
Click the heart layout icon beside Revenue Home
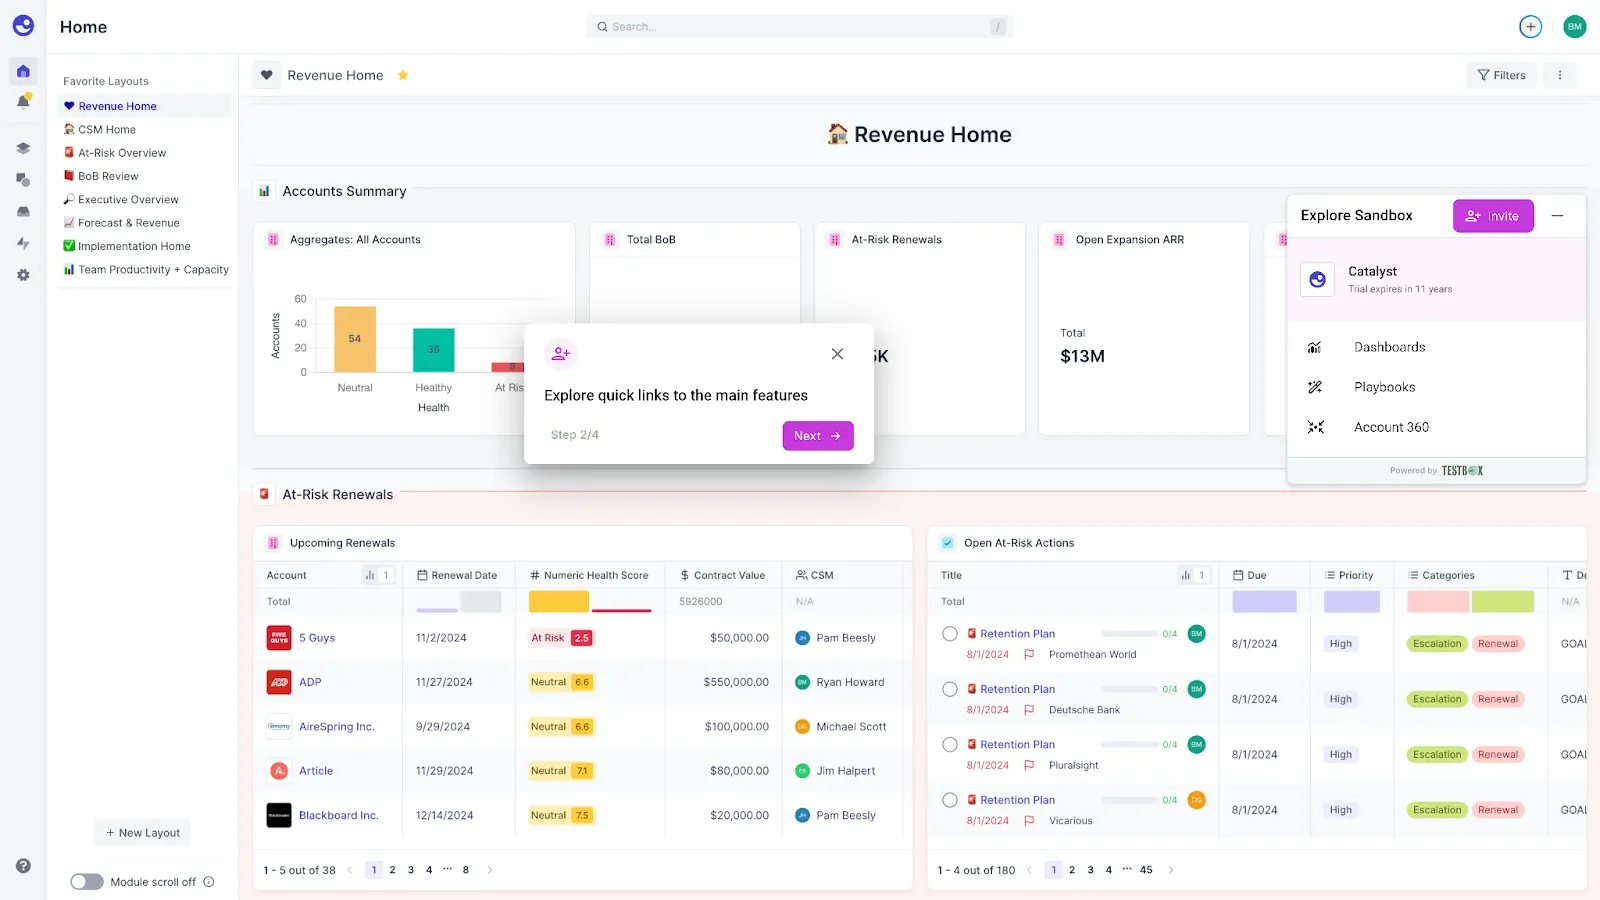click(266, 75)
